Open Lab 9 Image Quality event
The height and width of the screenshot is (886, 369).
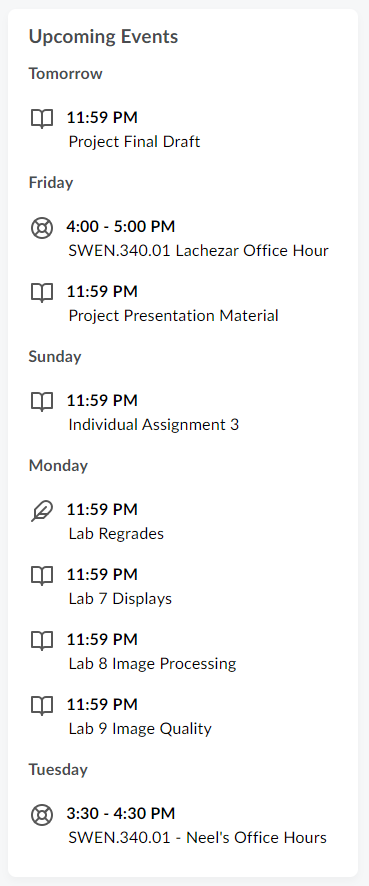click(140, 728)
